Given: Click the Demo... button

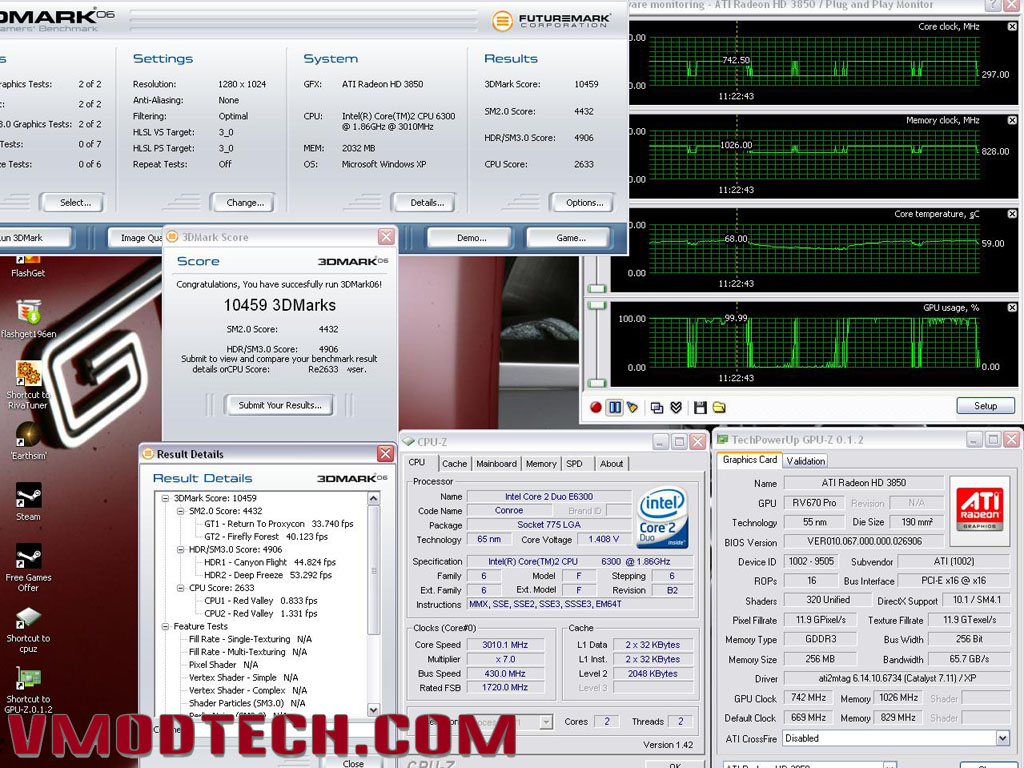Looking at the screenshot, I should (472, 238).
